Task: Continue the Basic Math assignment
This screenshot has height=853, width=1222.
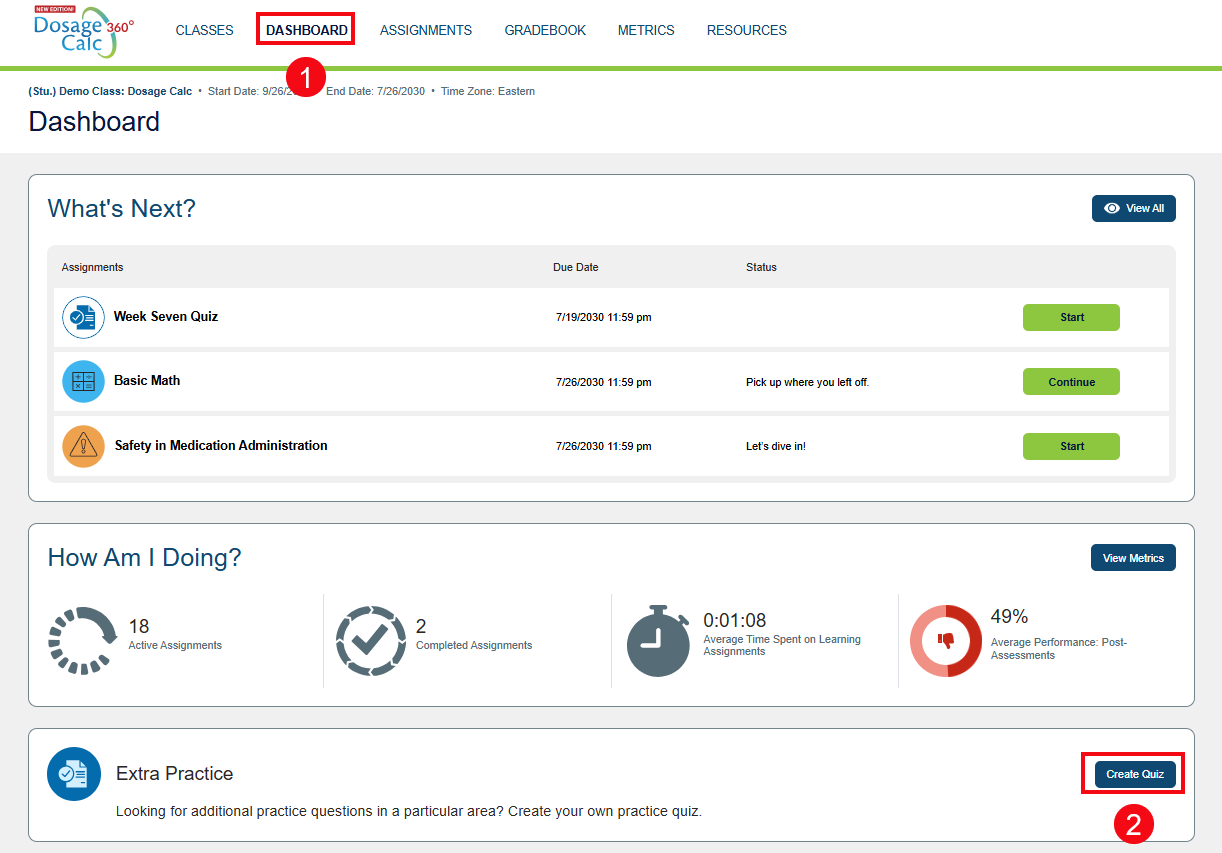Action: [1071, 381]
